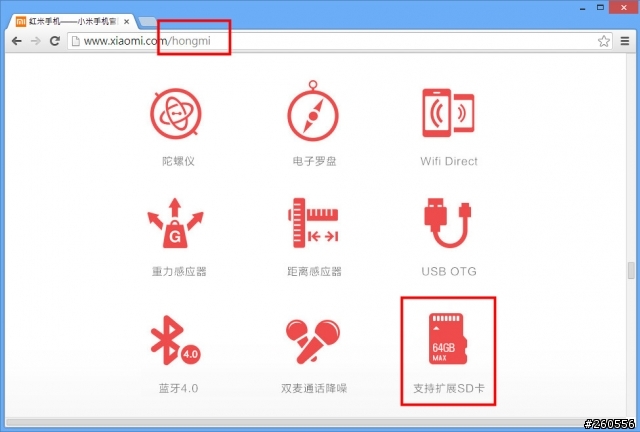Click the Bluetooth 4.0 icon
Image resolution: width=640 pixels, height=432 pixels.
(175, 340)
